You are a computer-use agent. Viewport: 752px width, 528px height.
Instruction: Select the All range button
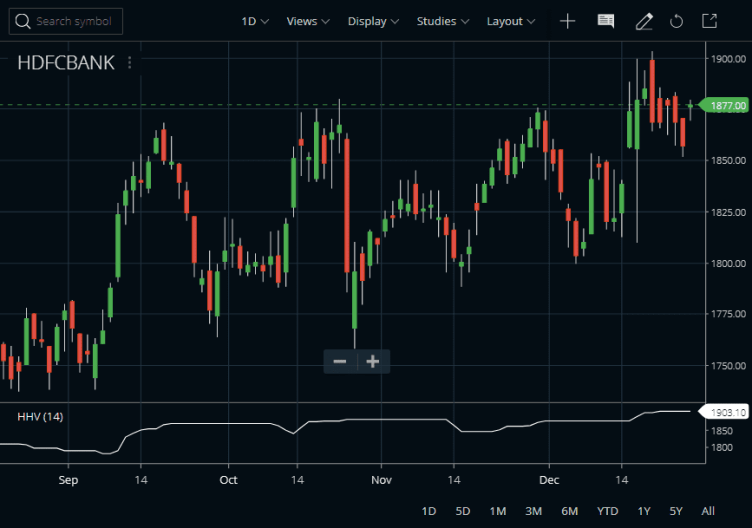(708, 511)
